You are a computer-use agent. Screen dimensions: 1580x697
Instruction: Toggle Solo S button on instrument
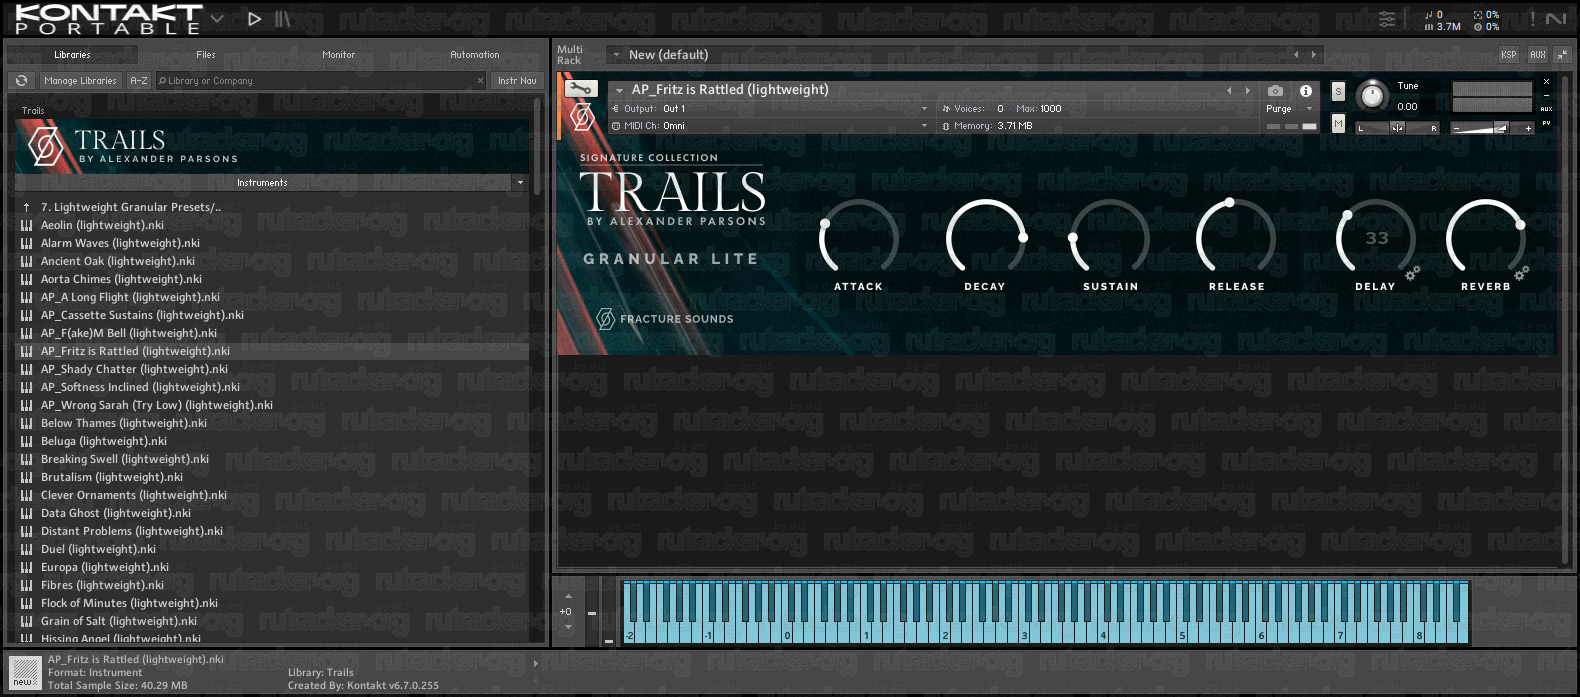click(1338, 92)
